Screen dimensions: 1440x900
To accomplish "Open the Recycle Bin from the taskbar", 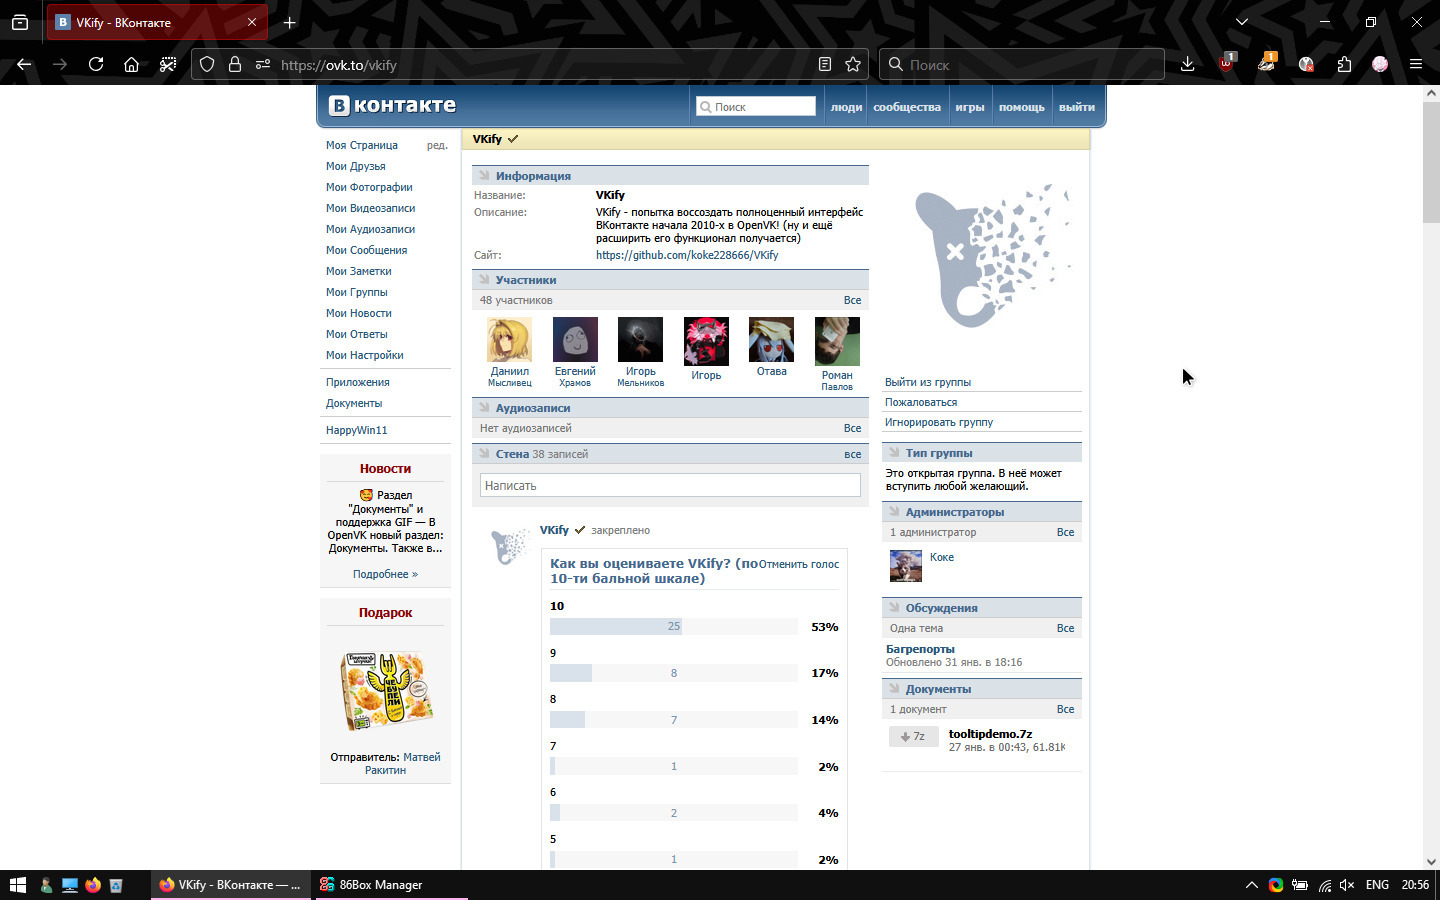I will pyautogui.click(x=116, y=885).
